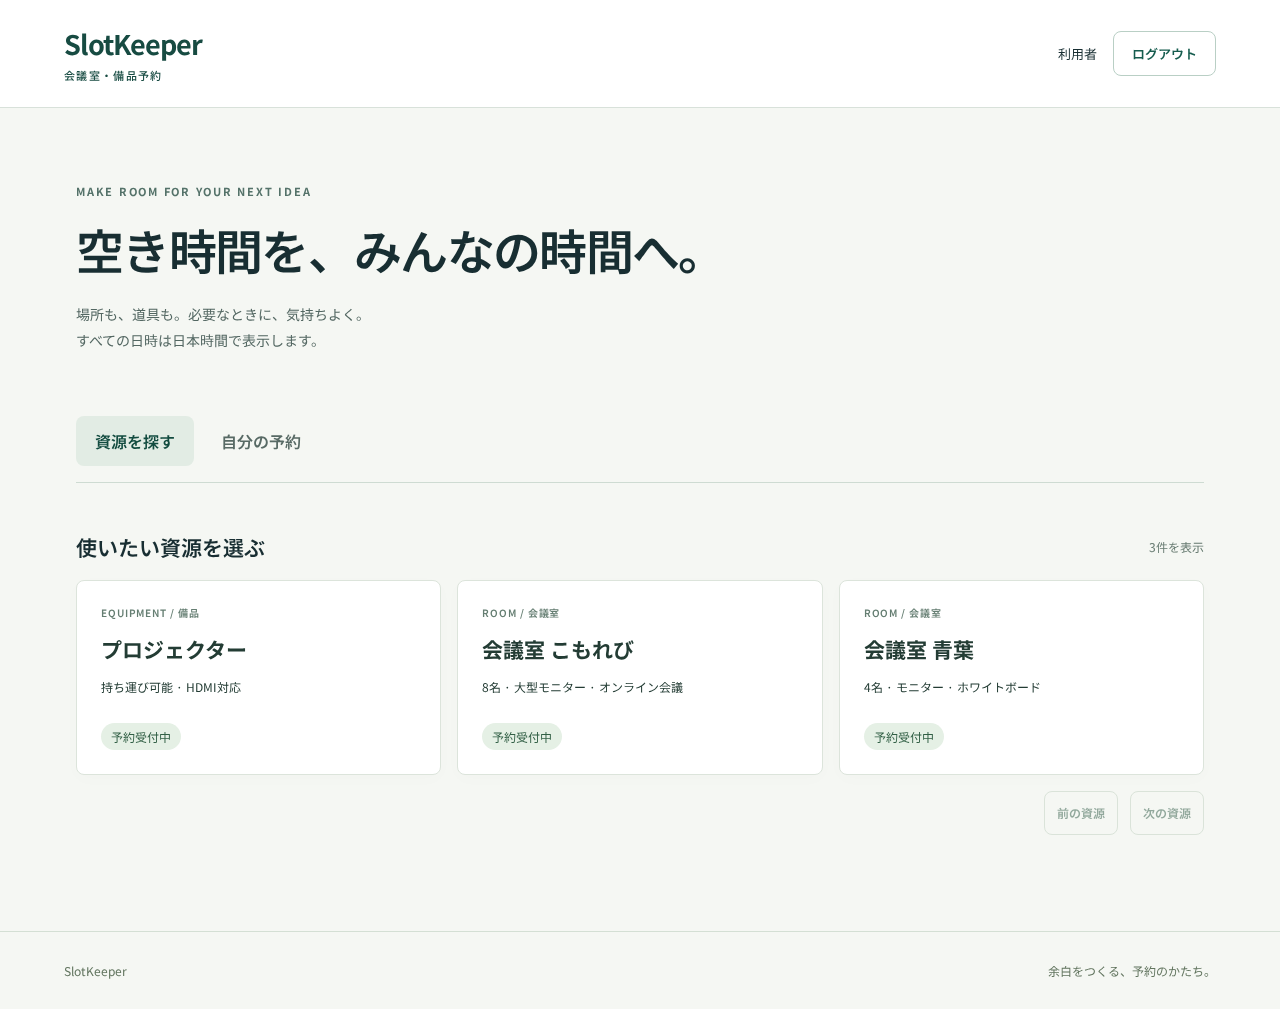Switch to the 自分の予約 tab

coord(261,441)
